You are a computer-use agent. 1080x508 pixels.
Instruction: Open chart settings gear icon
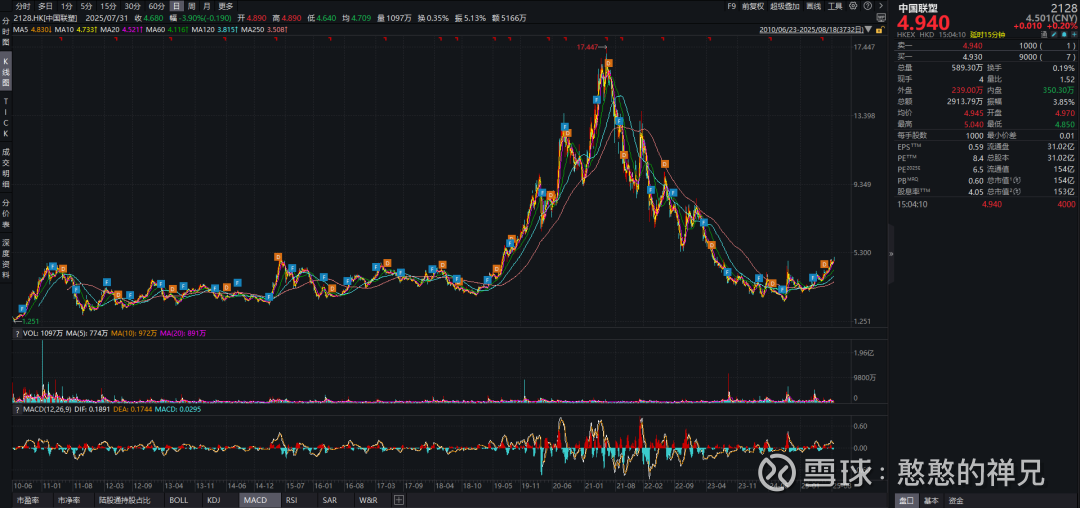coord(853,6)
